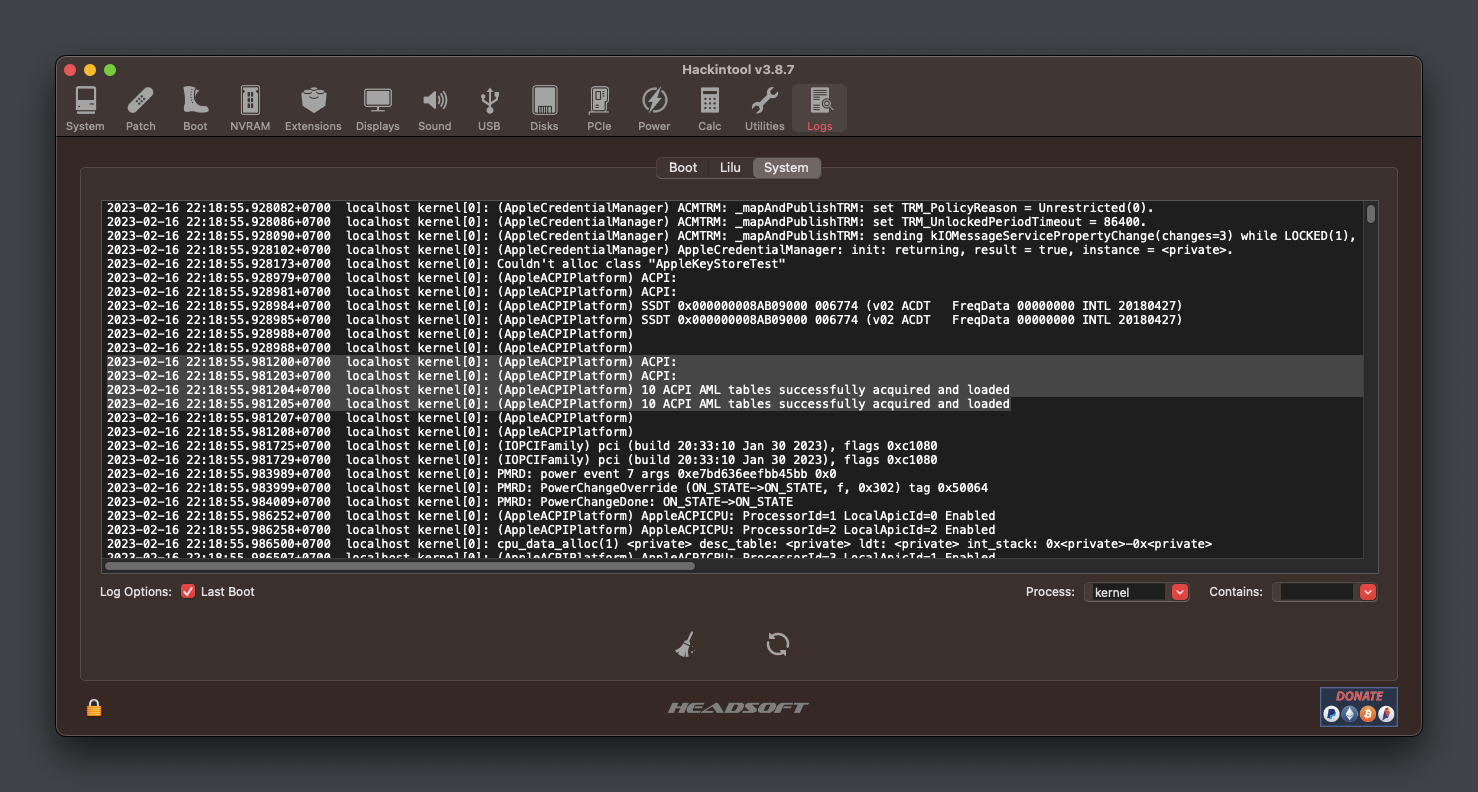Expand the Process dropdown arrow

(1179, 592)
